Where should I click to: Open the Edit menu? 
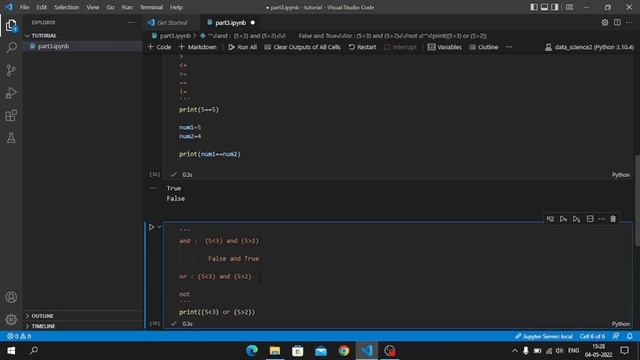click(x=41, y=7)
